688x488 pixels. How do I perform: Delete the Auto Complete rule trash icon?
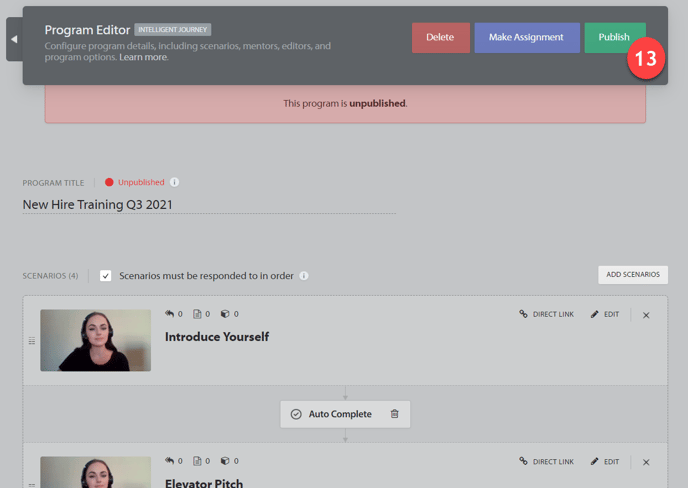395,414
